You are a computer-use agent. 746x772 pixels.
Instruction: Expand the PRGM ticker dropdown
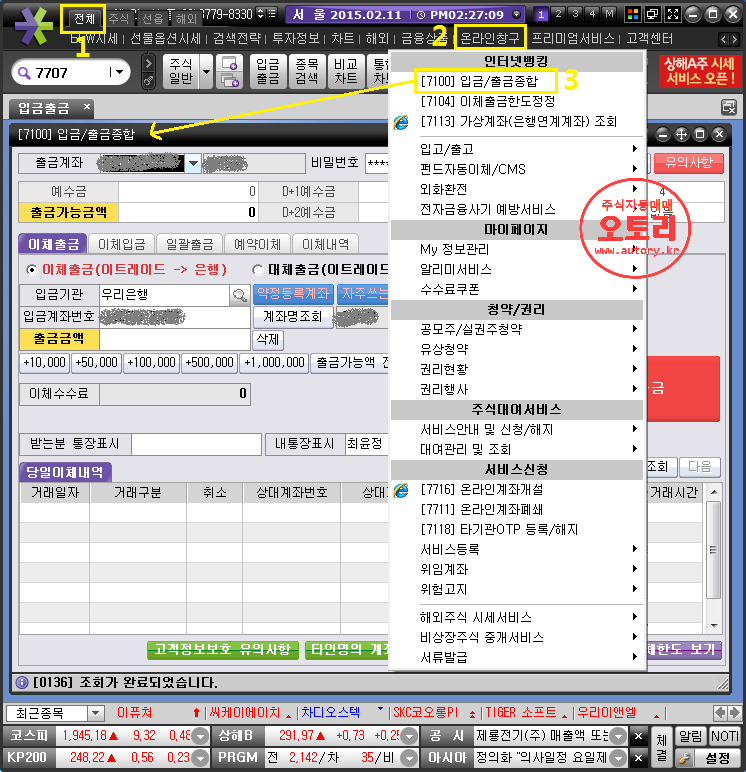pos(409,758)
